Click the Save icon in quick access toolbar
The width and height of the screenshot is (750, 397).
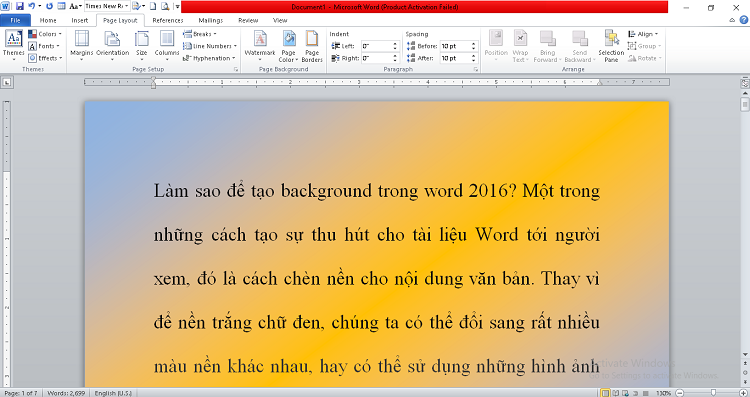[20, 6]
